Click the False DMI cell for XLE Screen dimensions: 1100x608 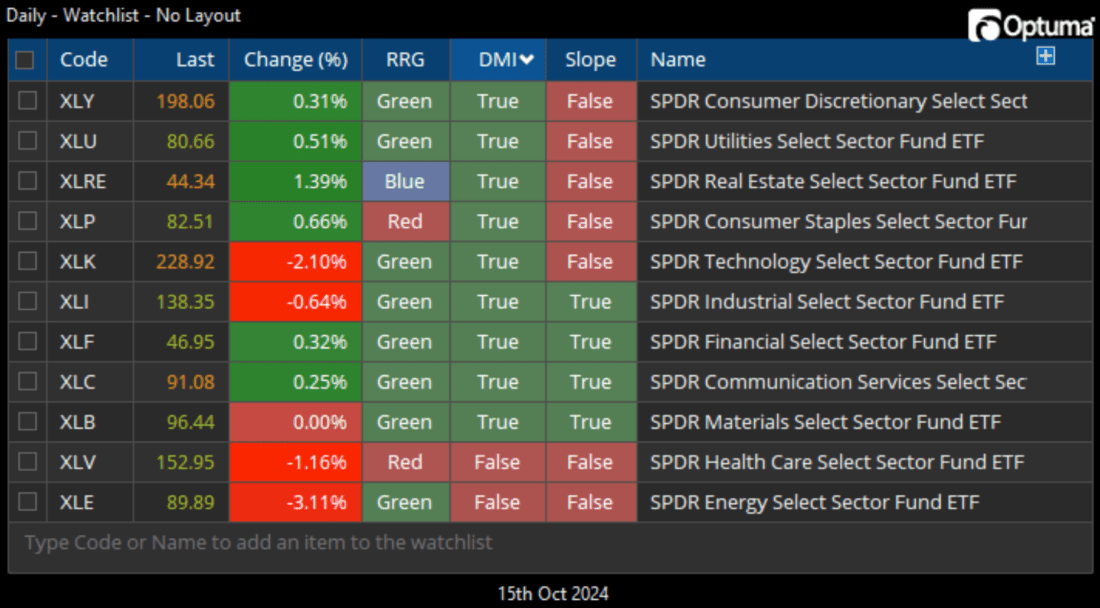tap(498, 502)
